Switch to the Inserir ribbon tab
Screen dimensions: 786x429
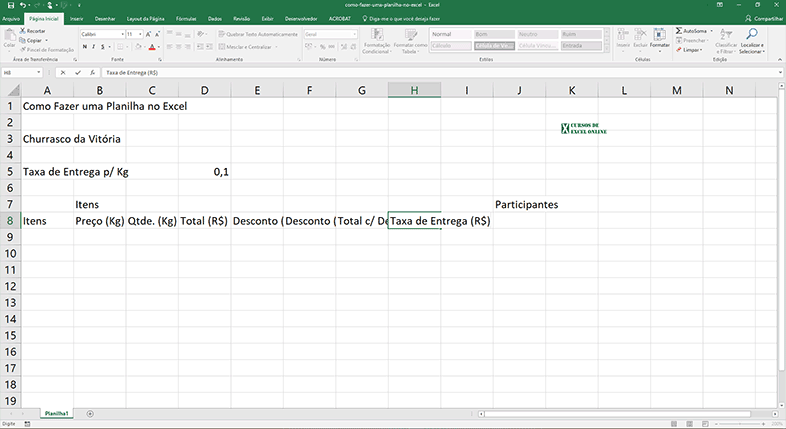76,19
